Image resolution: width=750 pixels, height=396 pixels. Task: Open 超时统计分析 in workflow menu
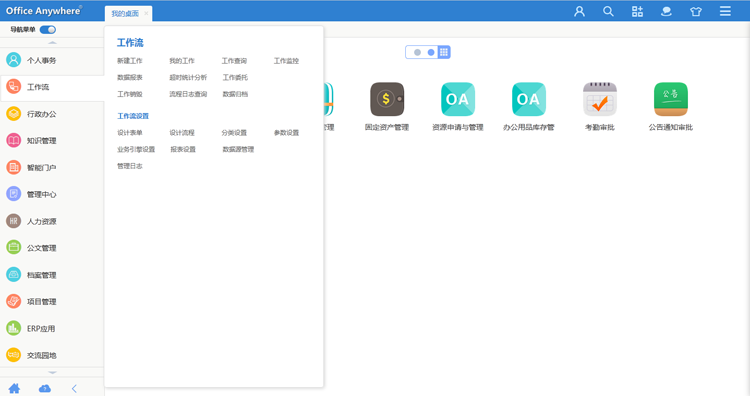pyautogui.click(x=188, y=77)
